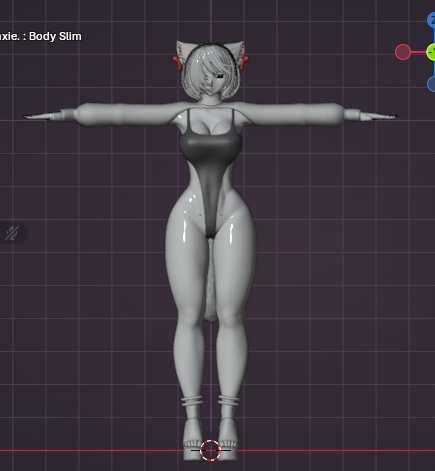Click the dark blue negative Z gizmo circle
Viewport: 435px width, 471px height.
[431, 83]
